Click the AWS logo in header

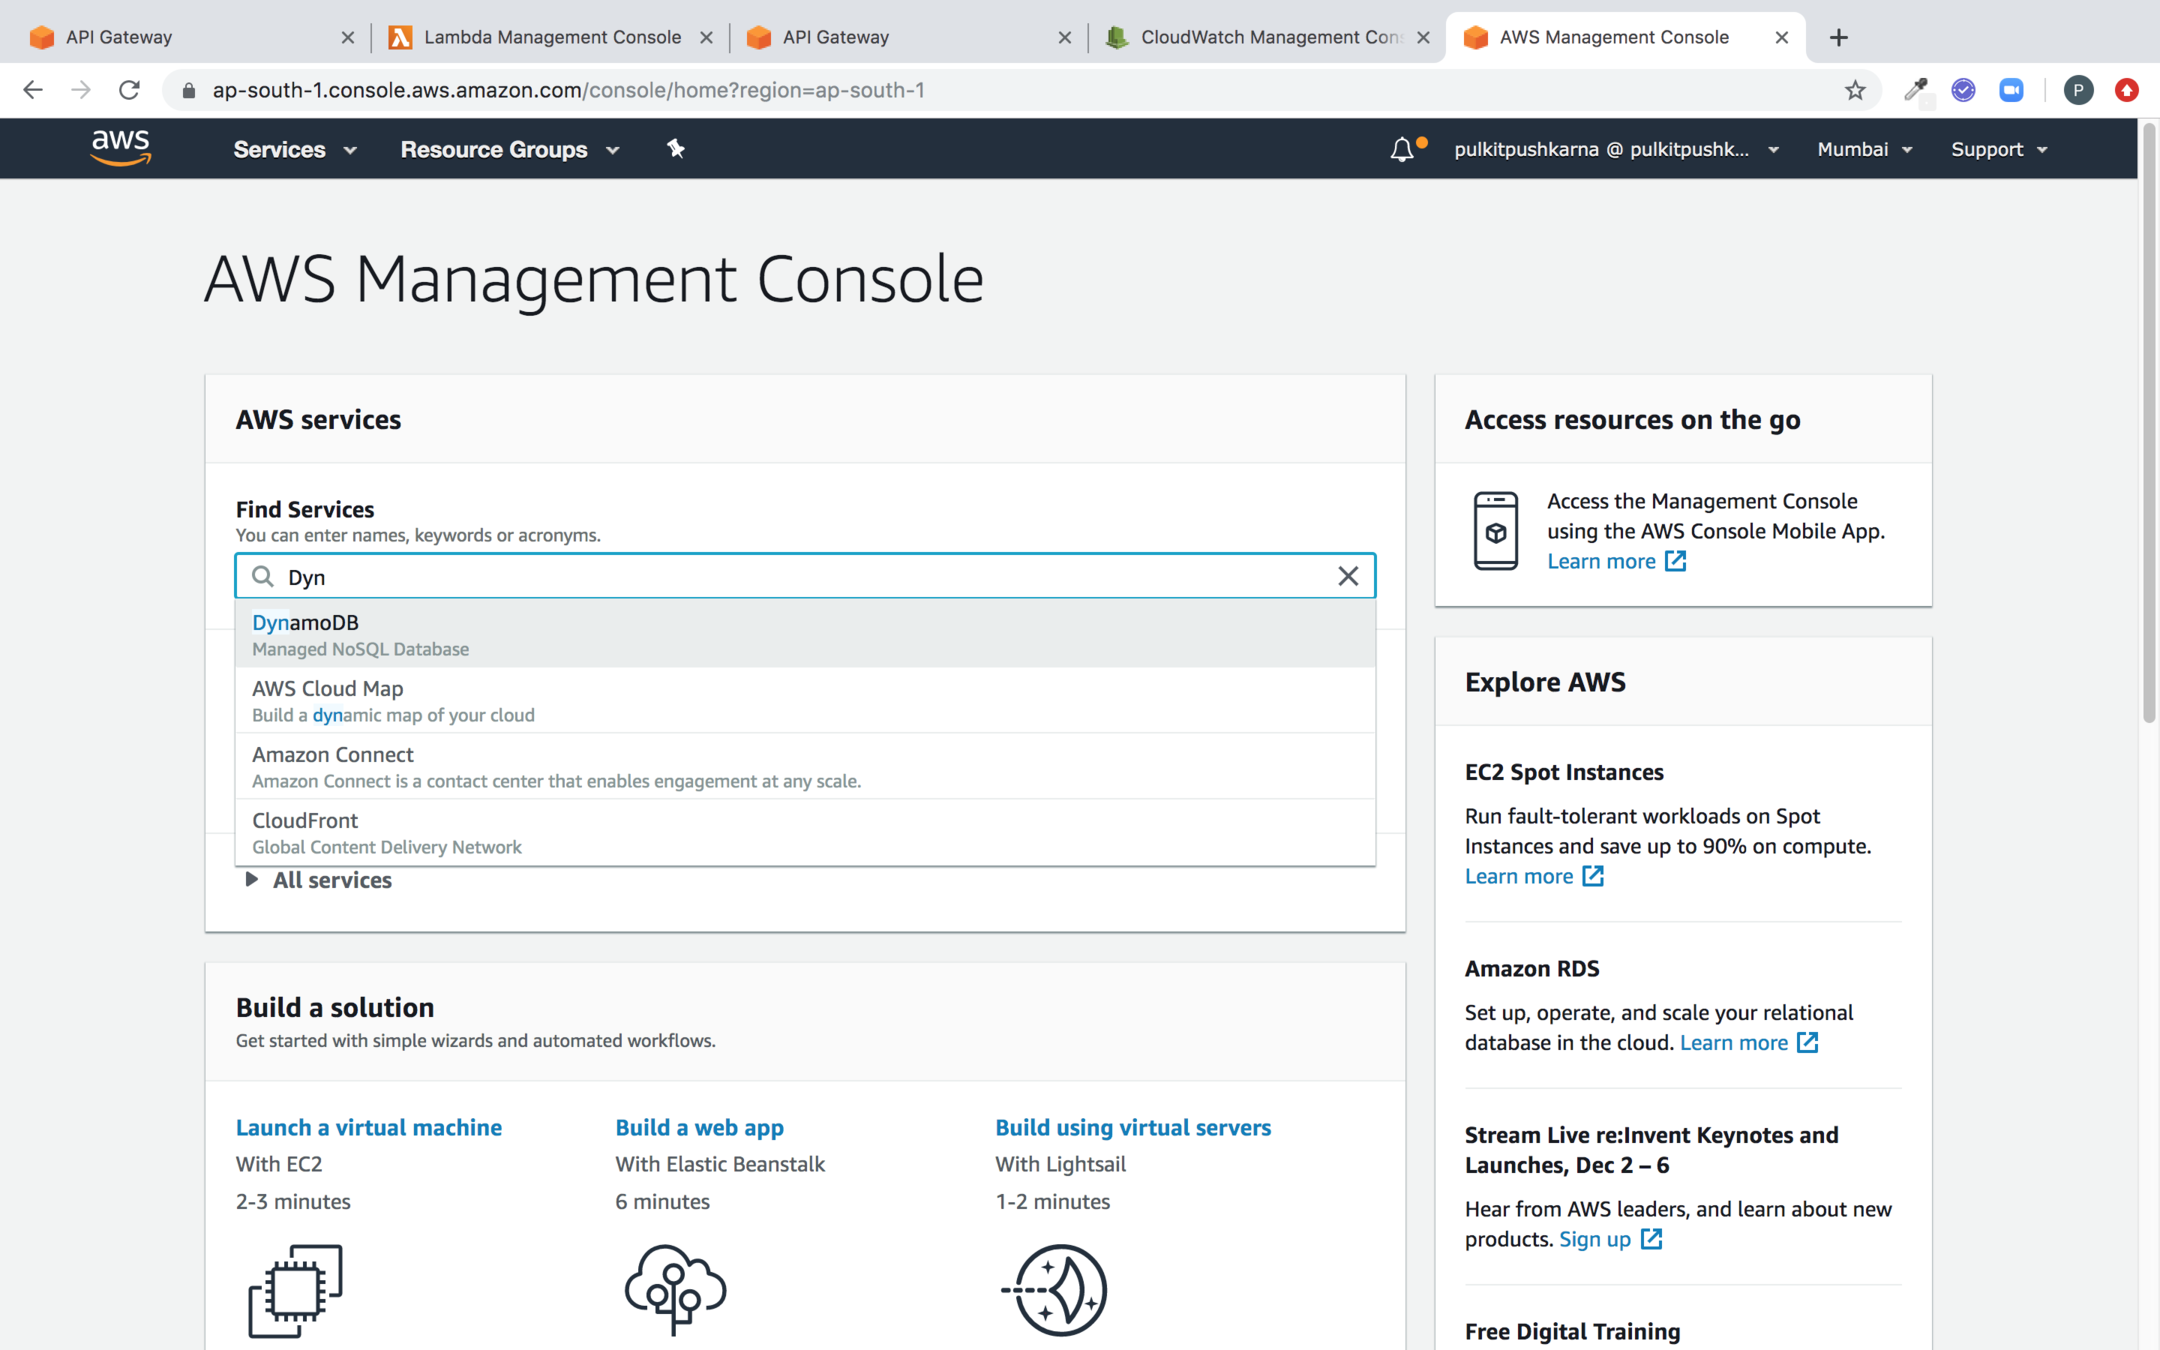pos(120,148)
